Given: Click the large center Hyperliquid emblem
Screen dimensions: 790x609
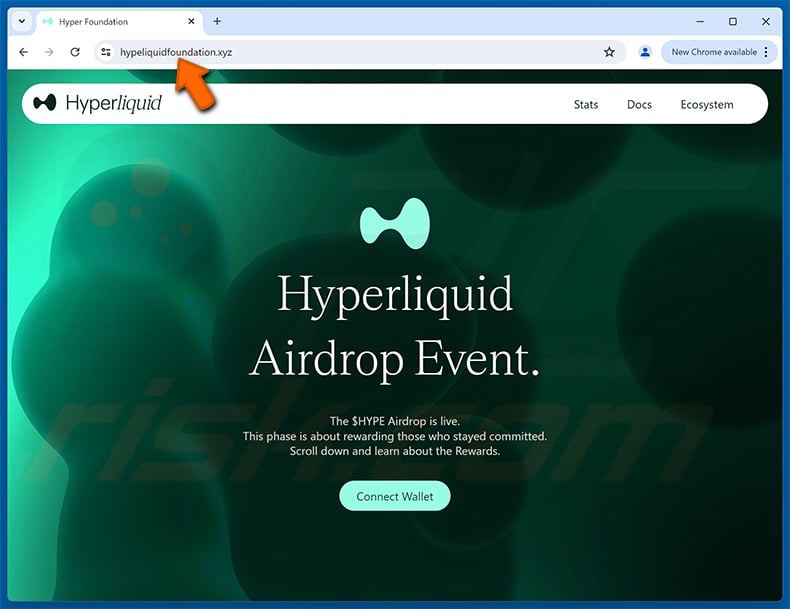Looking at the screenshot, I should (395, 224).
